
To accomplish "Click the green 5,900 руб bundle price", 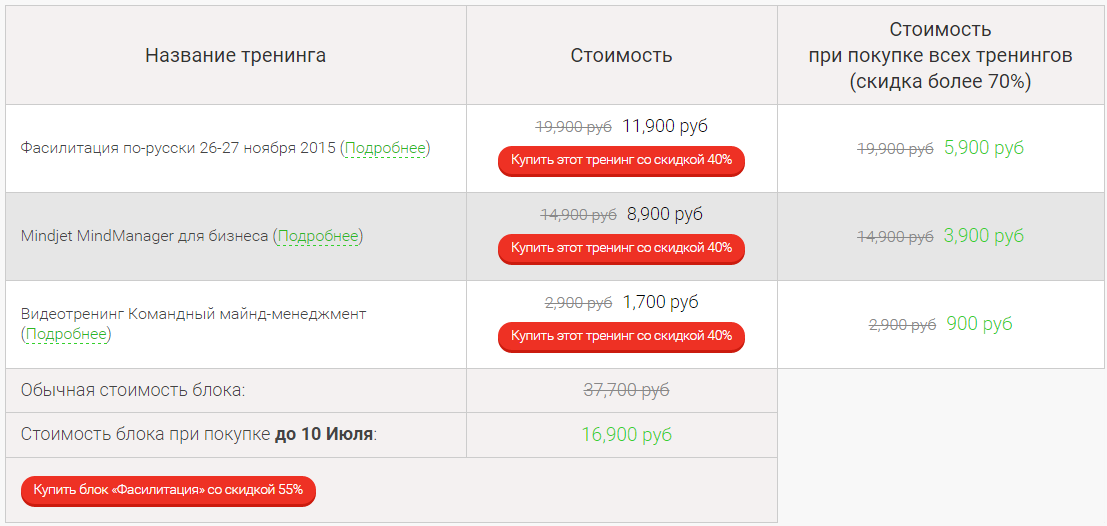I will (984, 148).
